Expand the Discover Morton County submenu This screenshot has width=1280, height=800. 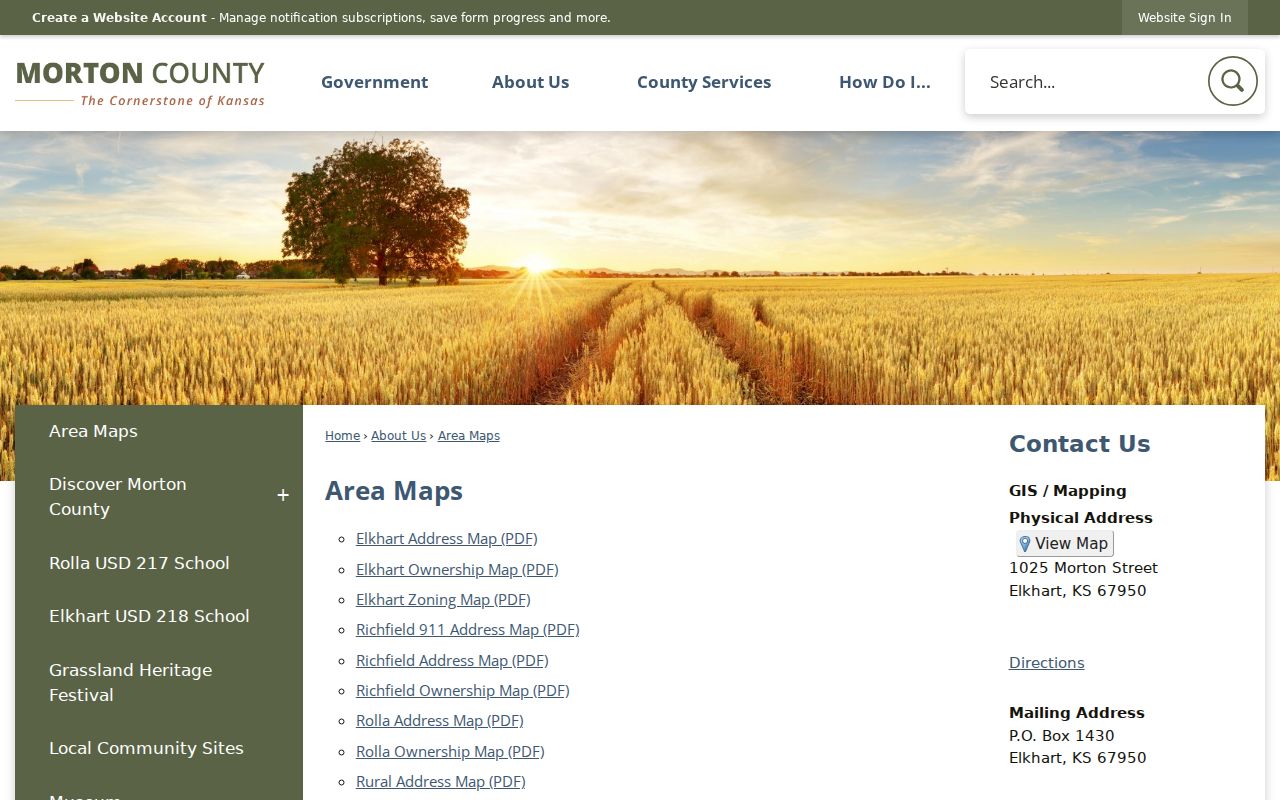click(283, 496)
